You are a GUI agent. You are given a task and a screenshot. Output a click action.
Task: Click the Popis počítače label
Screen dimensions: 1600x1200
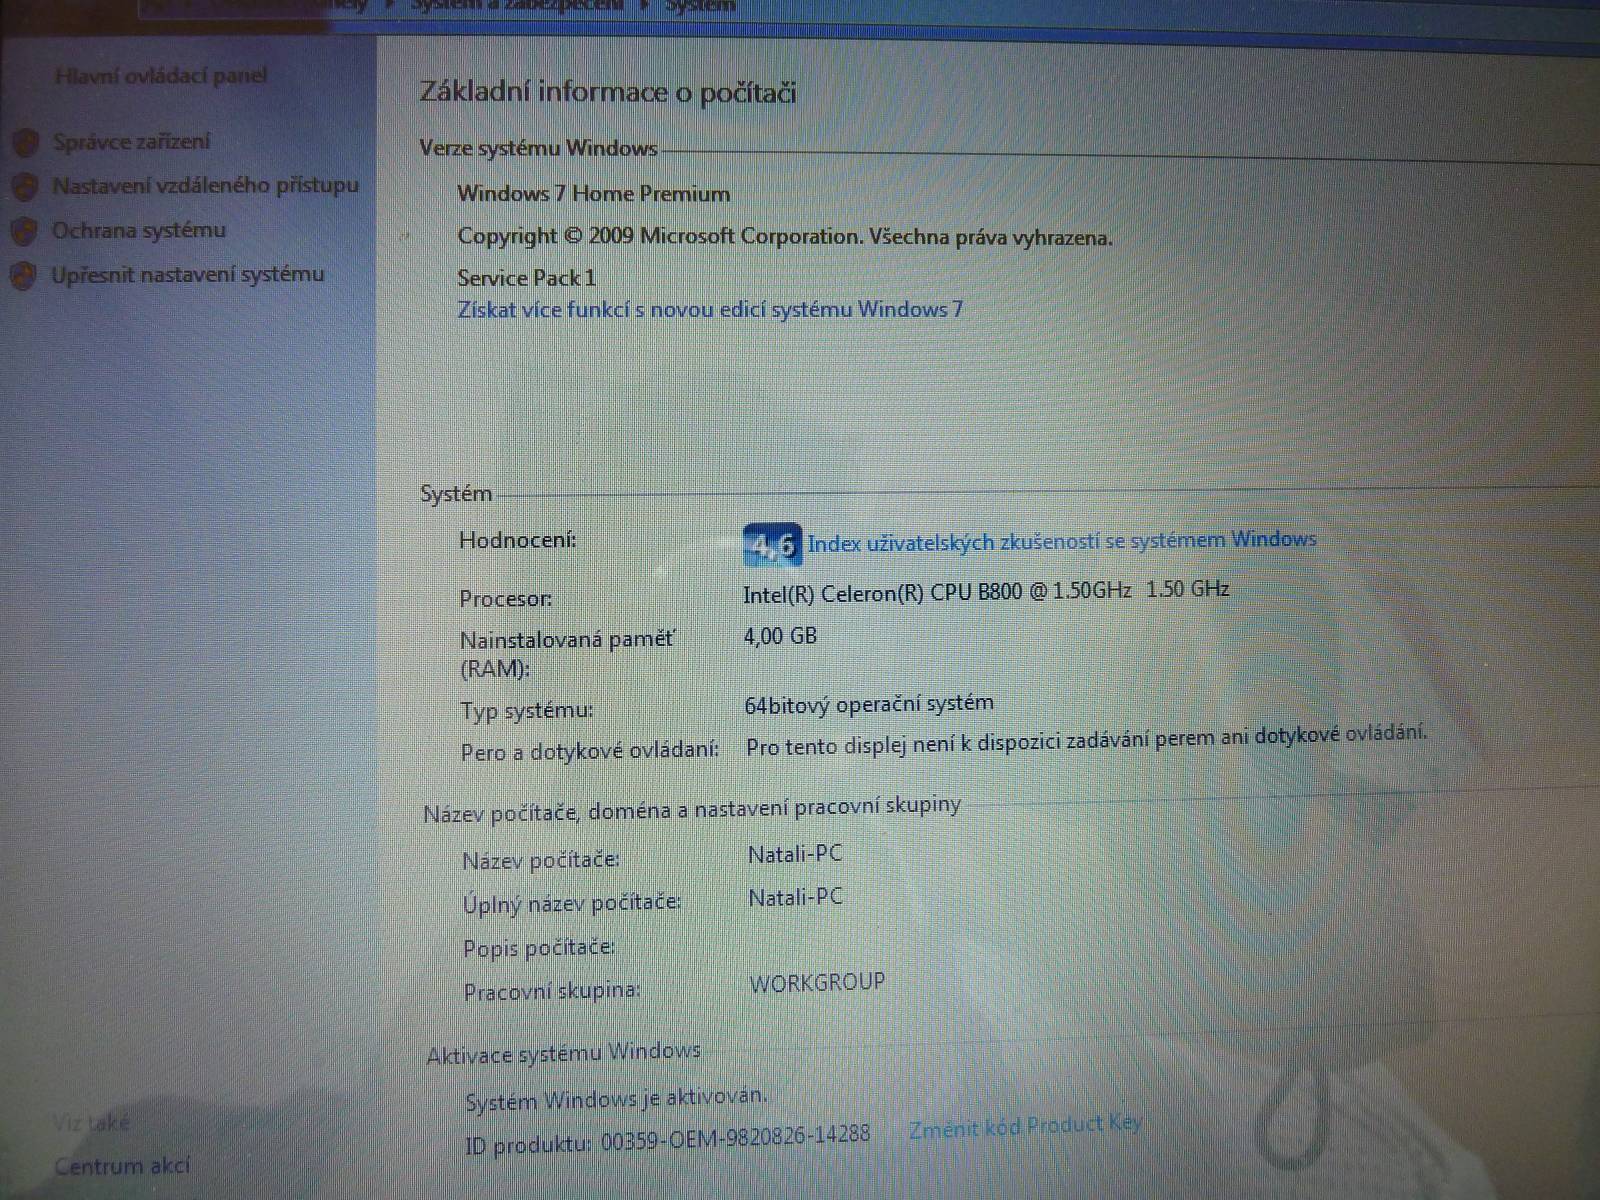pyautogui.click(x=539, y=948)
